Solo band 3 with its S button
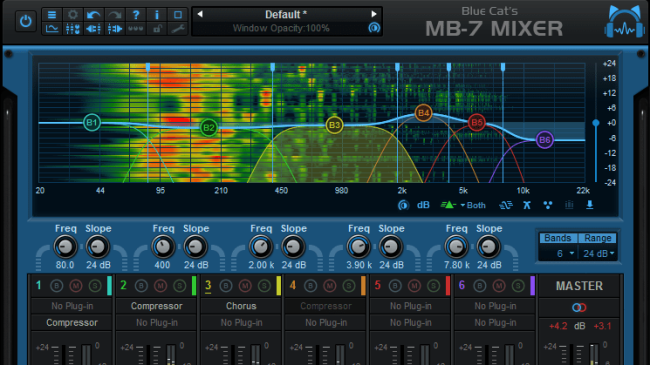650x365 pixels. pos(264,286)
